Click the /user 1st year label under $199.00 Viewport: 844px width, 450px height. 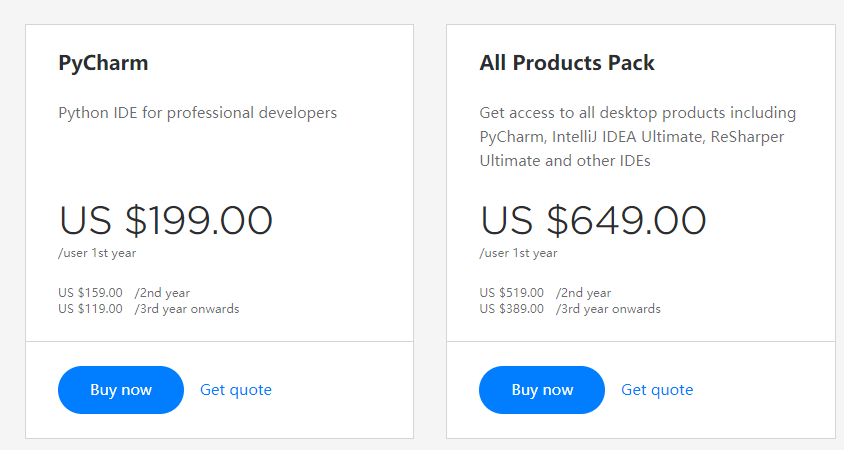tap(97, 253)
